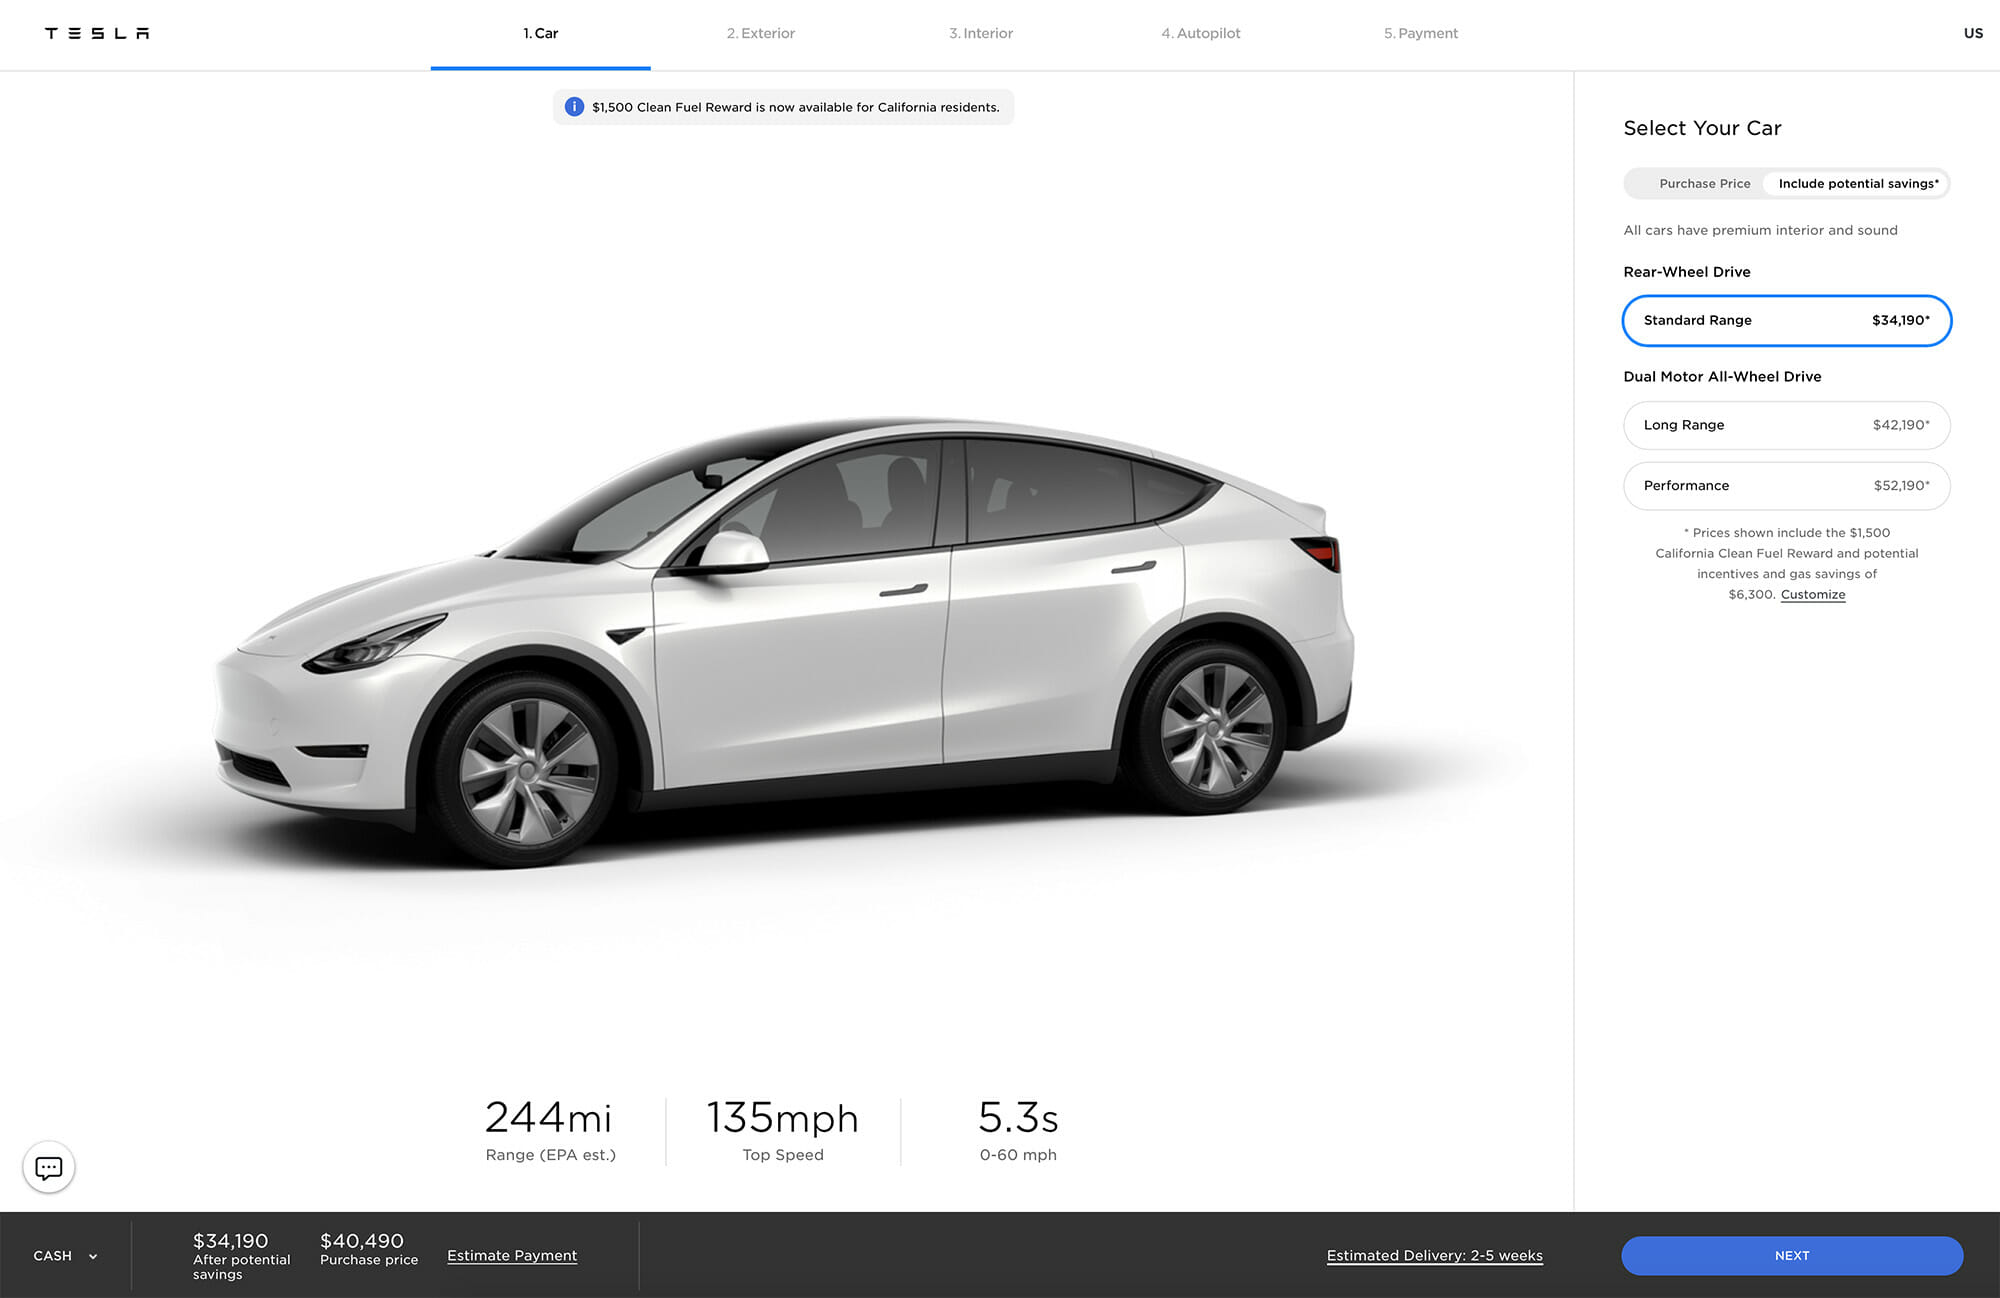Screen dimensions: 2000x1298
Task: Click the prices footnote about $6,300 savings
Action: click(1786, 564)
